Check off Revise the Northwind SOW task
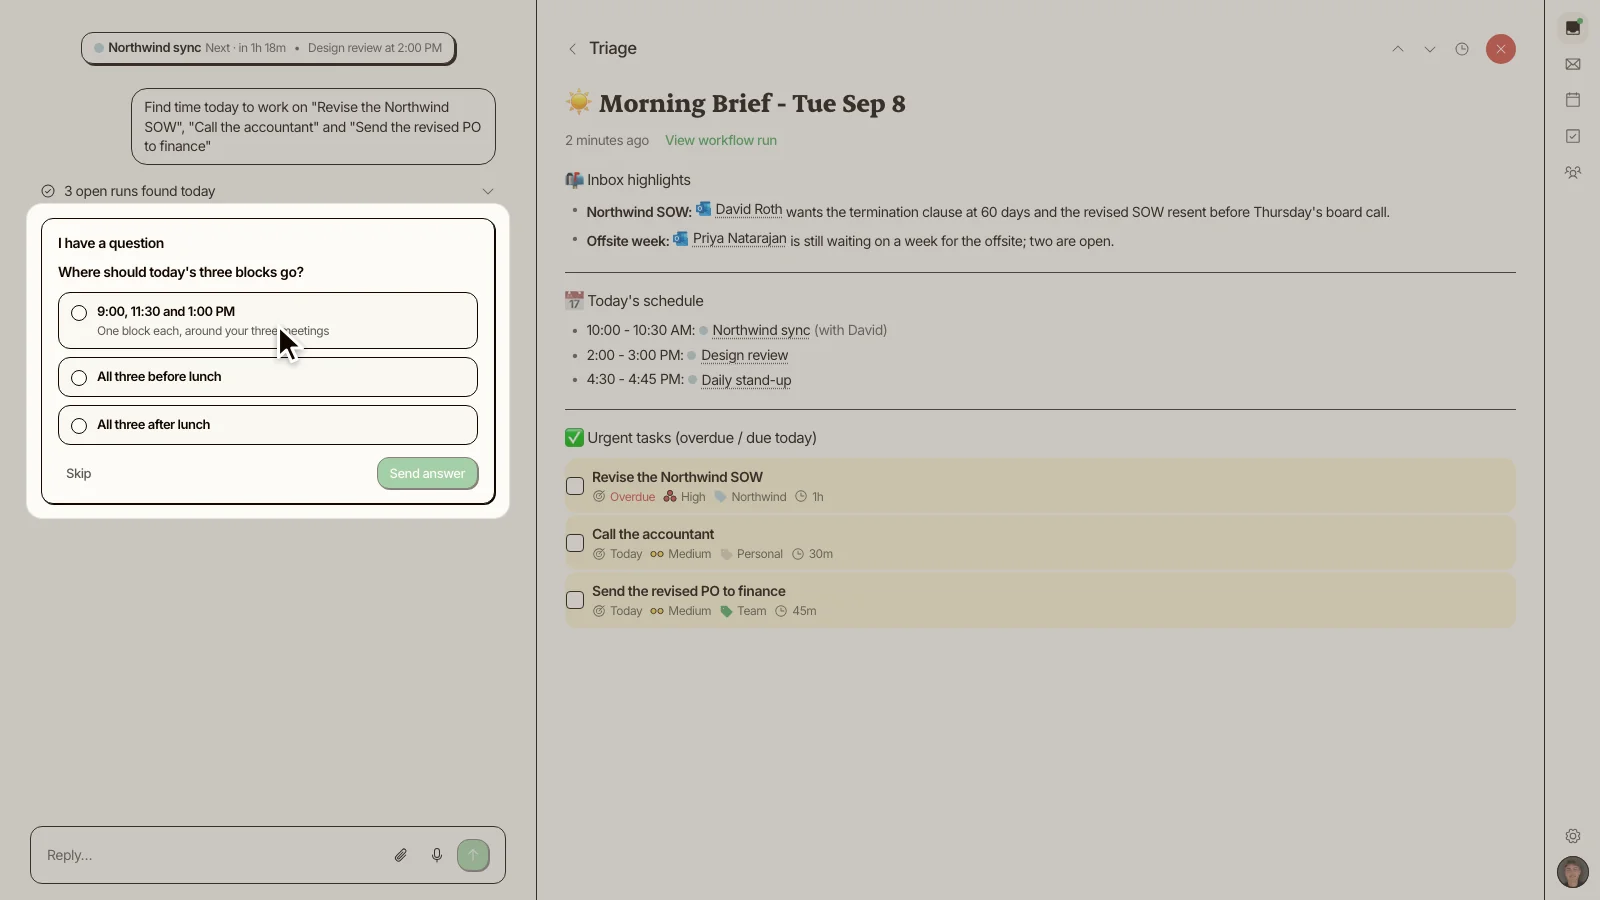Viewport: 1600px width, 900px height. 575,486
